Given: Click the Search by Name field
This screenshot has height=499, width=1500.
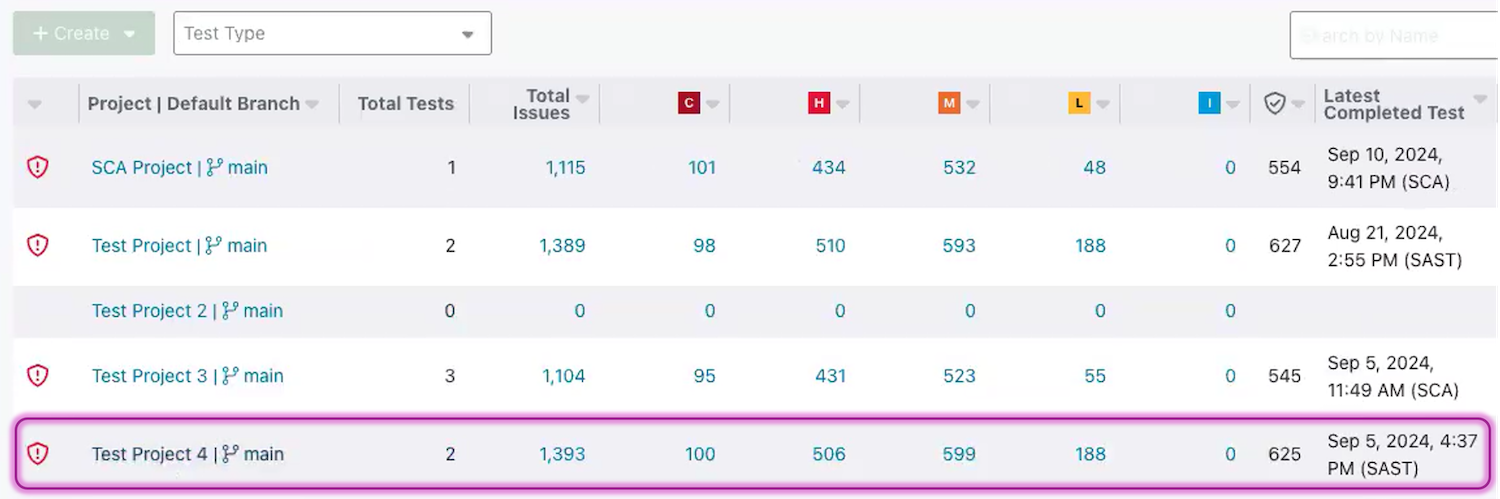Looking at the screenshot, I should 1393,36.
